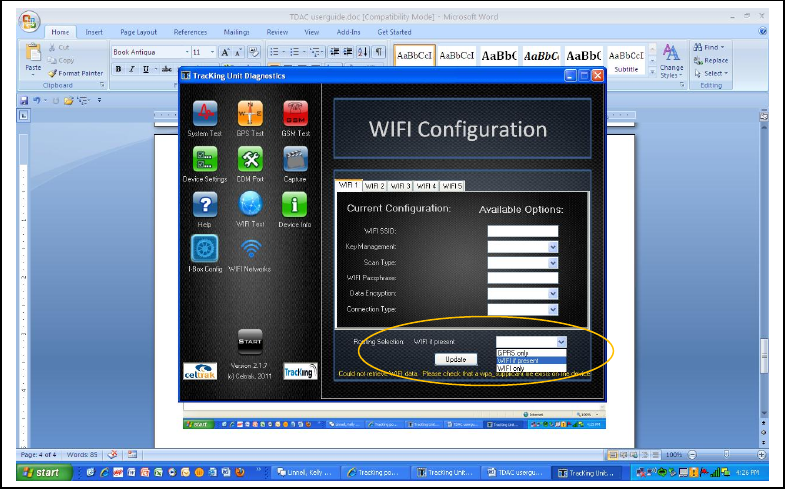Click Word's Help question mark icon

click(x=762, y=31)
